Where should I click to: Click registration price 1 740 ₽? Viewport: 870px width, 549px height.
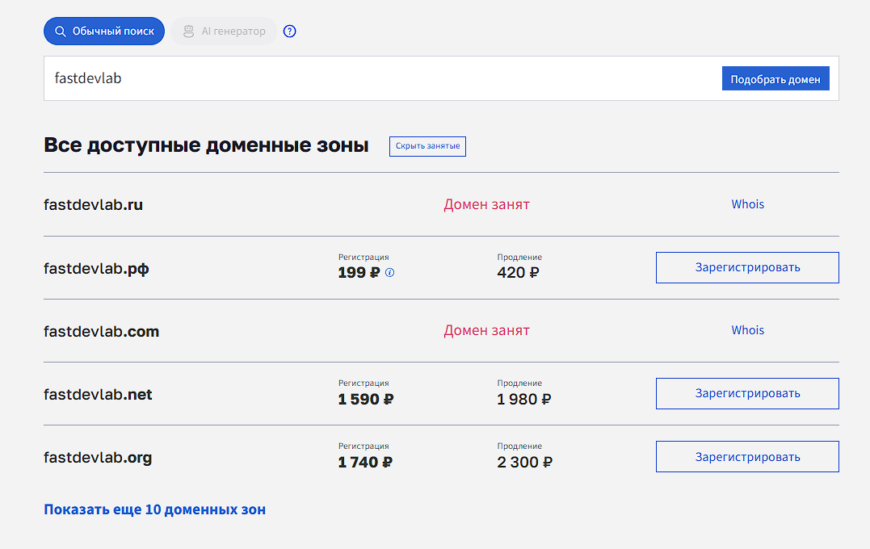(x=365, y=462)
